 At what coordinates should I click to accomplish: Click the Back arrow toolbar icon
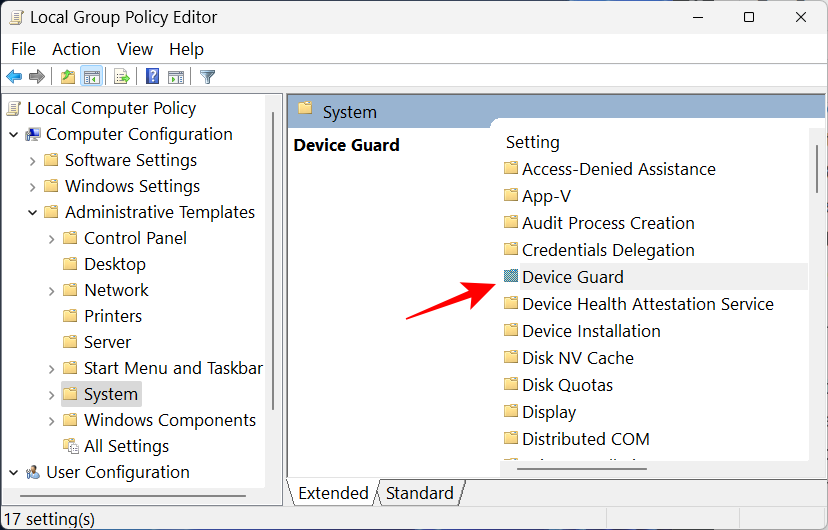[14, 77]
